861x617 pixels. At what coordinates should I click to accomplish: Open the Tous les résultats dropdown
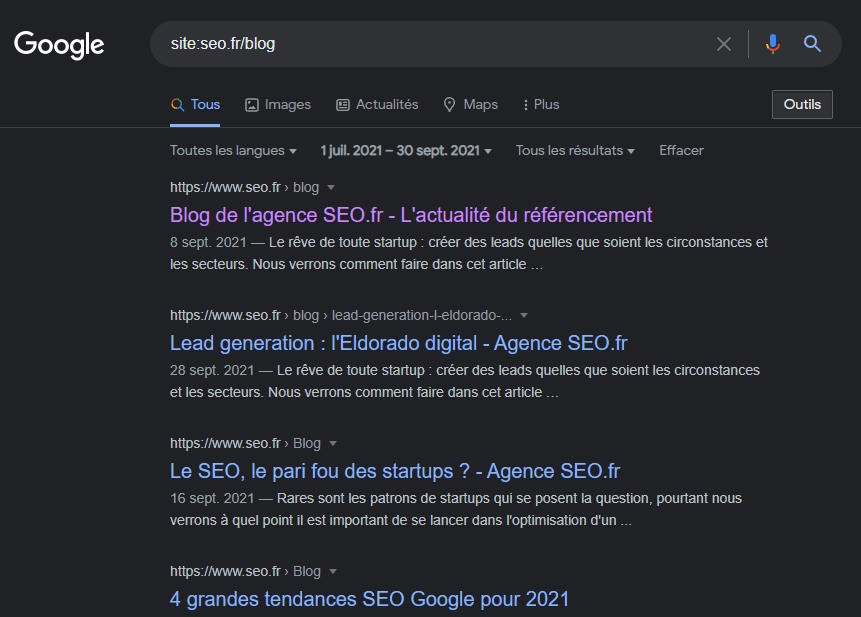[x=575, y=150]
